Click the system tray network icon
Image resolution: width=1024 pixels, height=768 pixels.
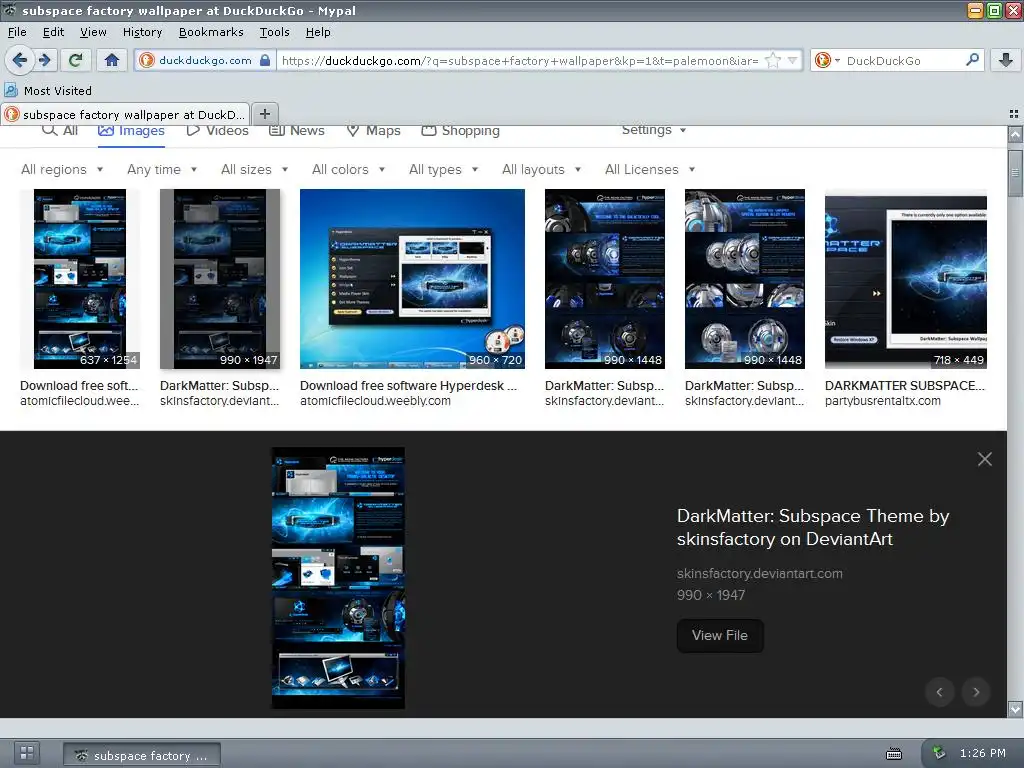[x=938, y=753]
